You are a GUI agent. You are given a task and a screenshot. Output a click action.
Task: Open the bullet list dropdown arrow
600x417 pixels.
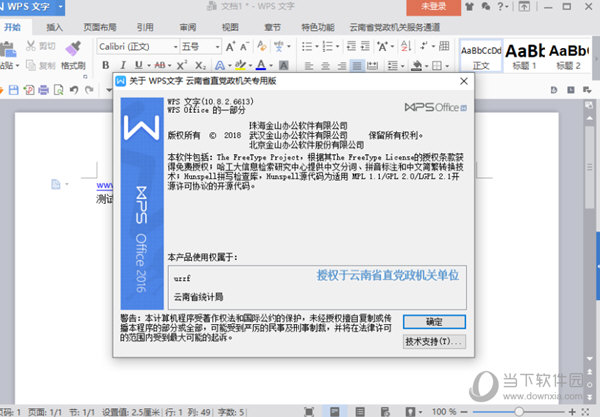click(316, 47)
